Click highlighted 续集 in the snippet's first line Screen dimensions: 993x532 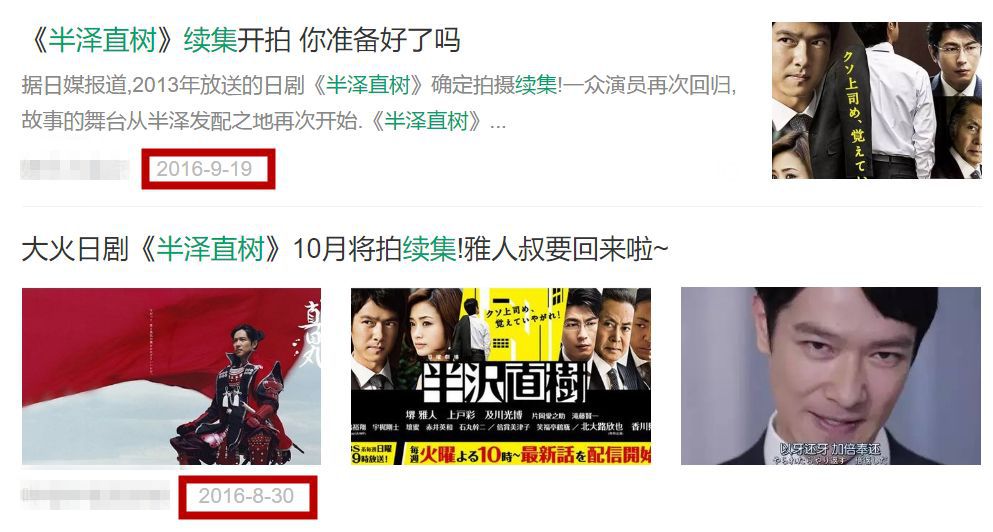click(x=536, y=85)
